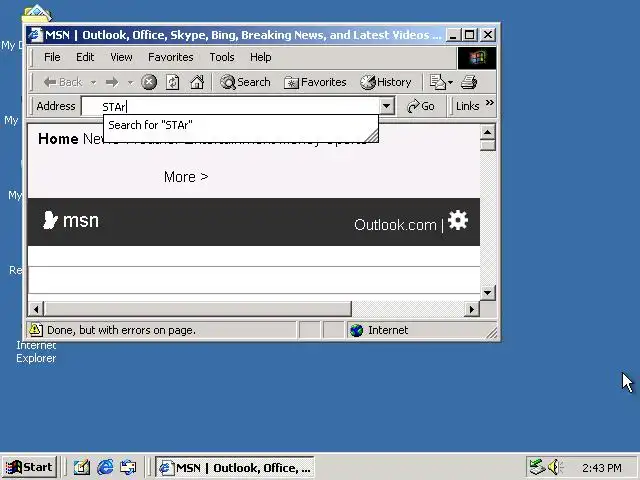
Task: Open the address bar dropdown list
Action: (x=386, y=107)
